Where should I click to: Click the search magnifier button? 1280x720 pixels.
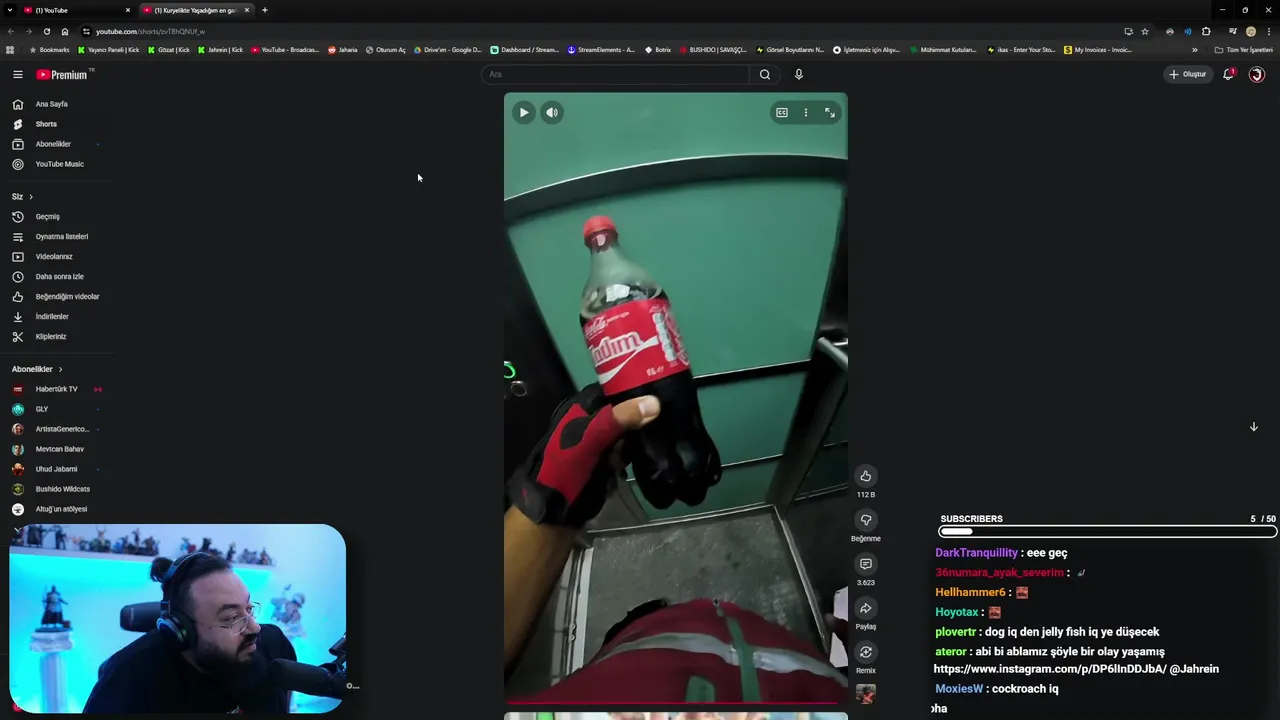coord(765,74)
